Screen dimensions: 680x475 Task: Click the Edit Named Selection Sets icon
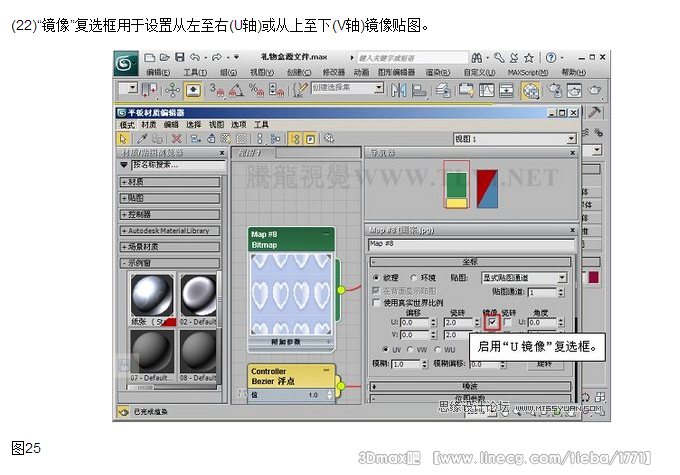point(300,90)
